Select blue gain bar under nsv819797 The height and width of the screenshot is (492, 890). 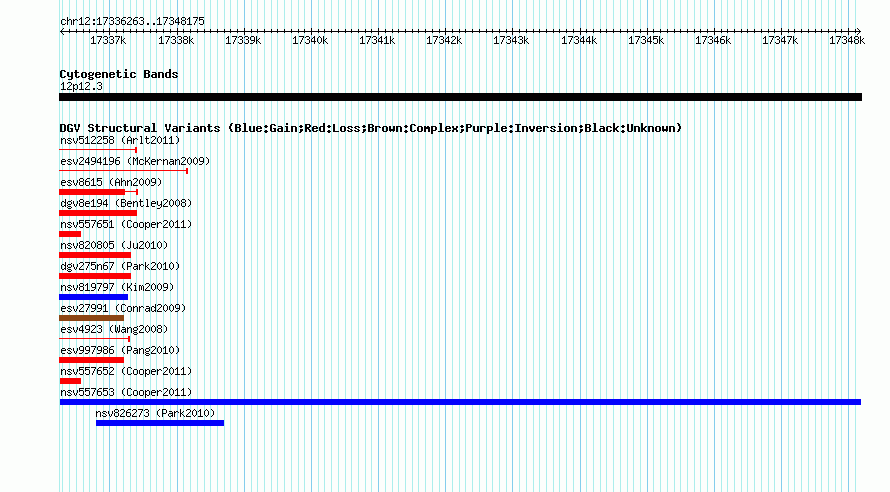[x=94, y=297]
